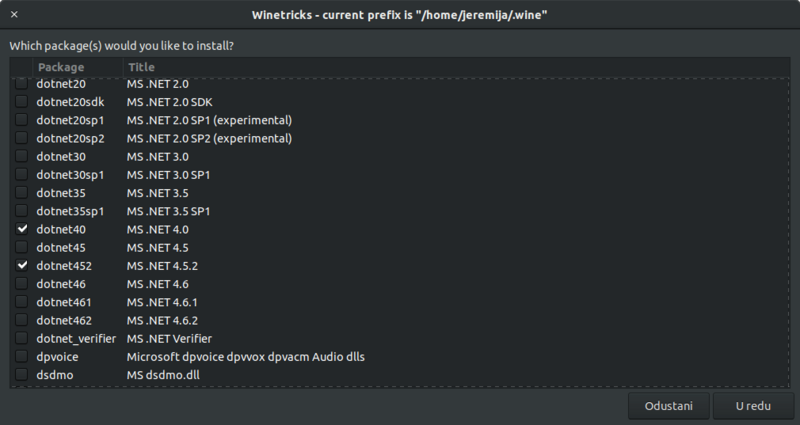Click the 'dpvoice' package name
800x425 pixels.
[x=57, y=357]
